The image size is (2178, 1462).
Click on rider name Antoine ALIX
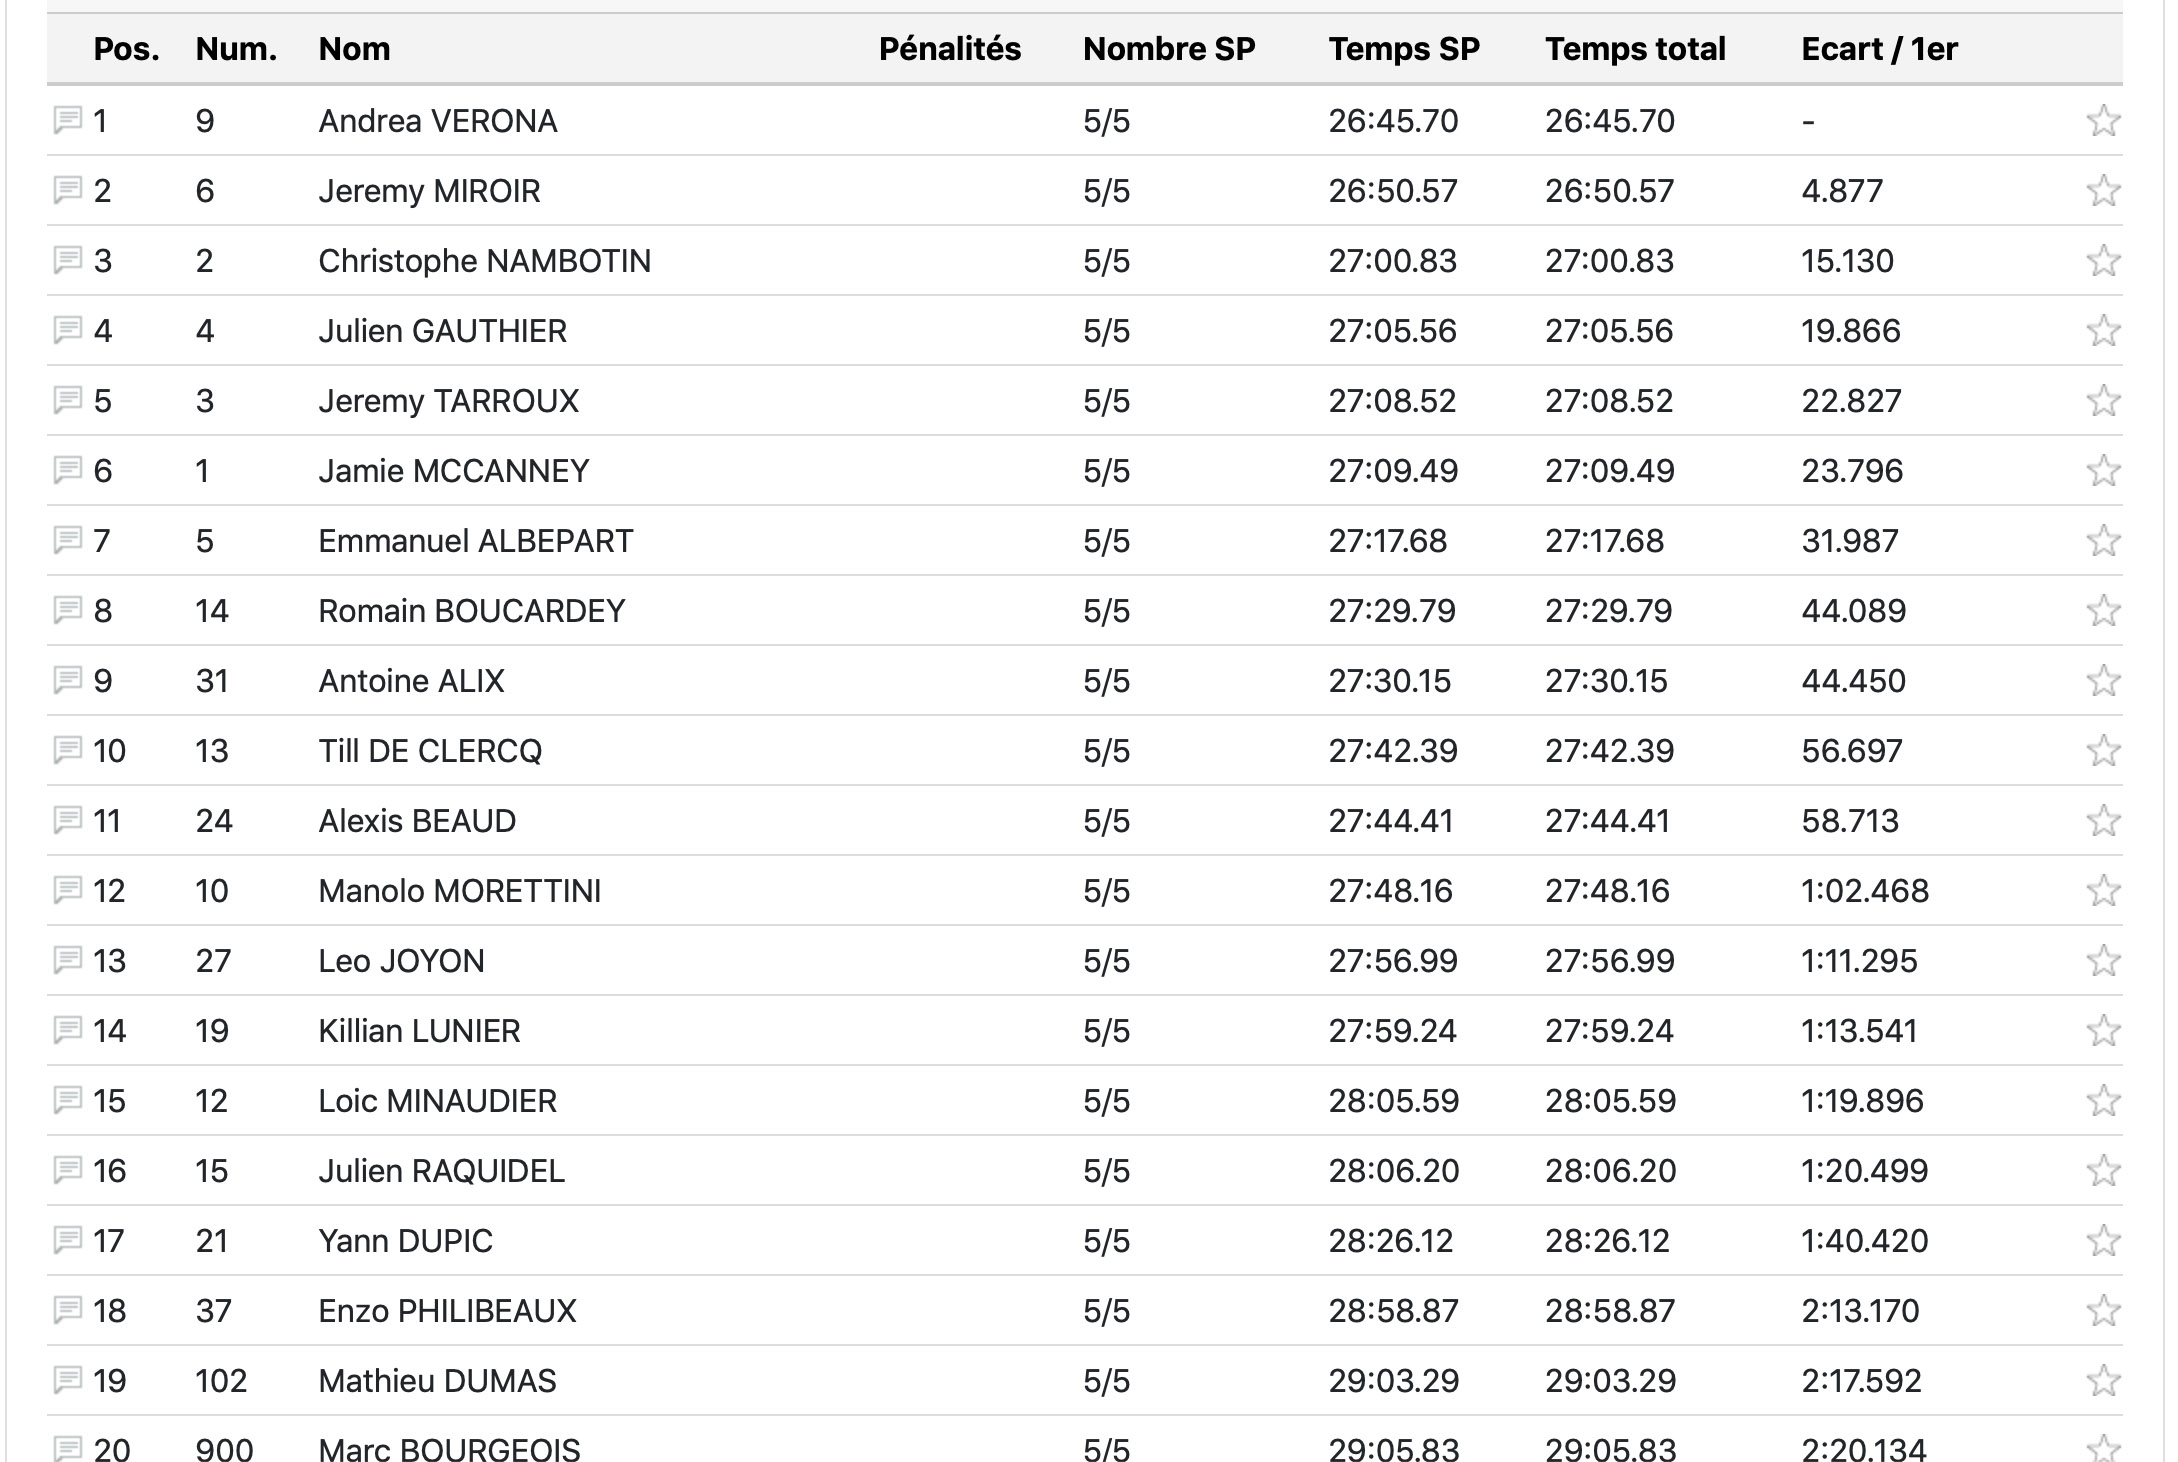pos(411,681)
